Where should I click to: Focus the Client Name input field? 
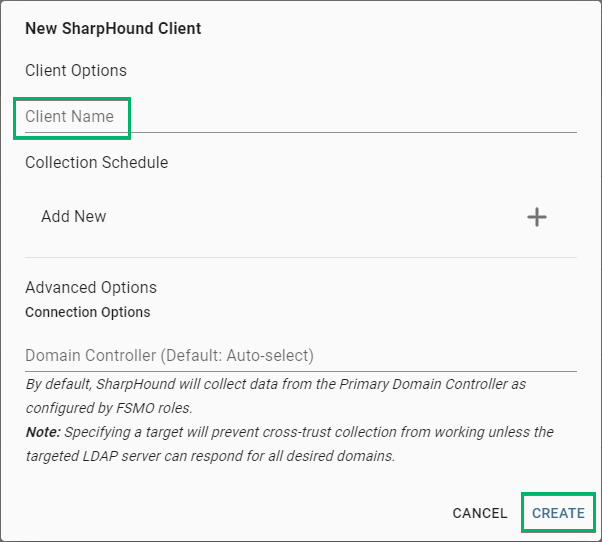tap(300, 117)
